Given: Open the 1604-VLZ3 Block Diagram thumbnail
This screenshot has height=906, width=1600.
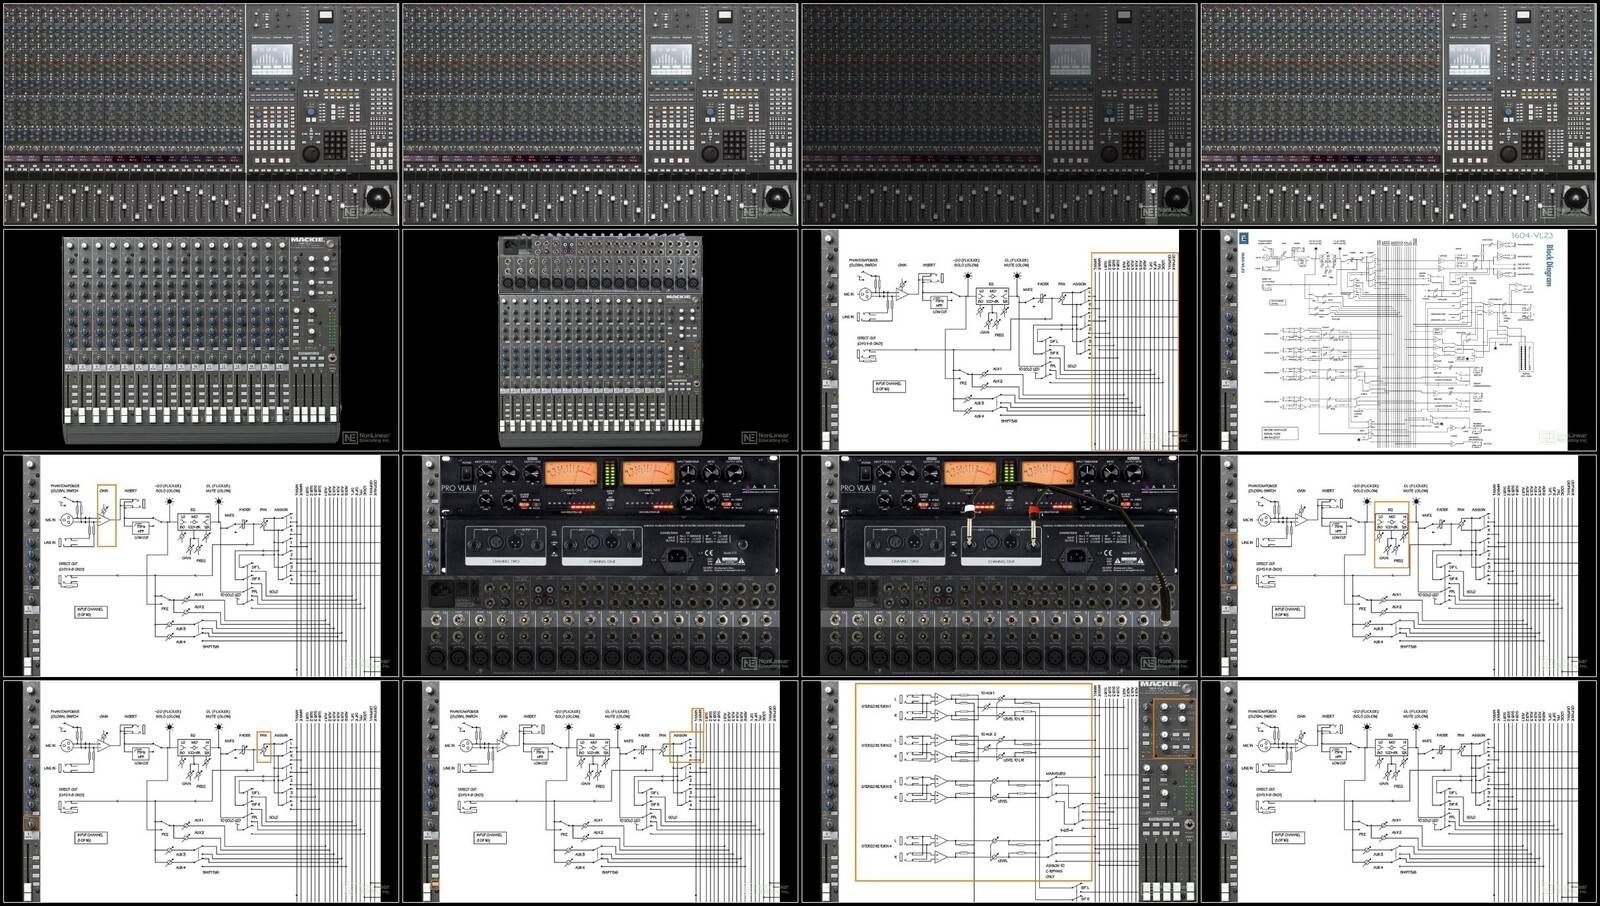Looking at the screenshot, I should 1399,340.
